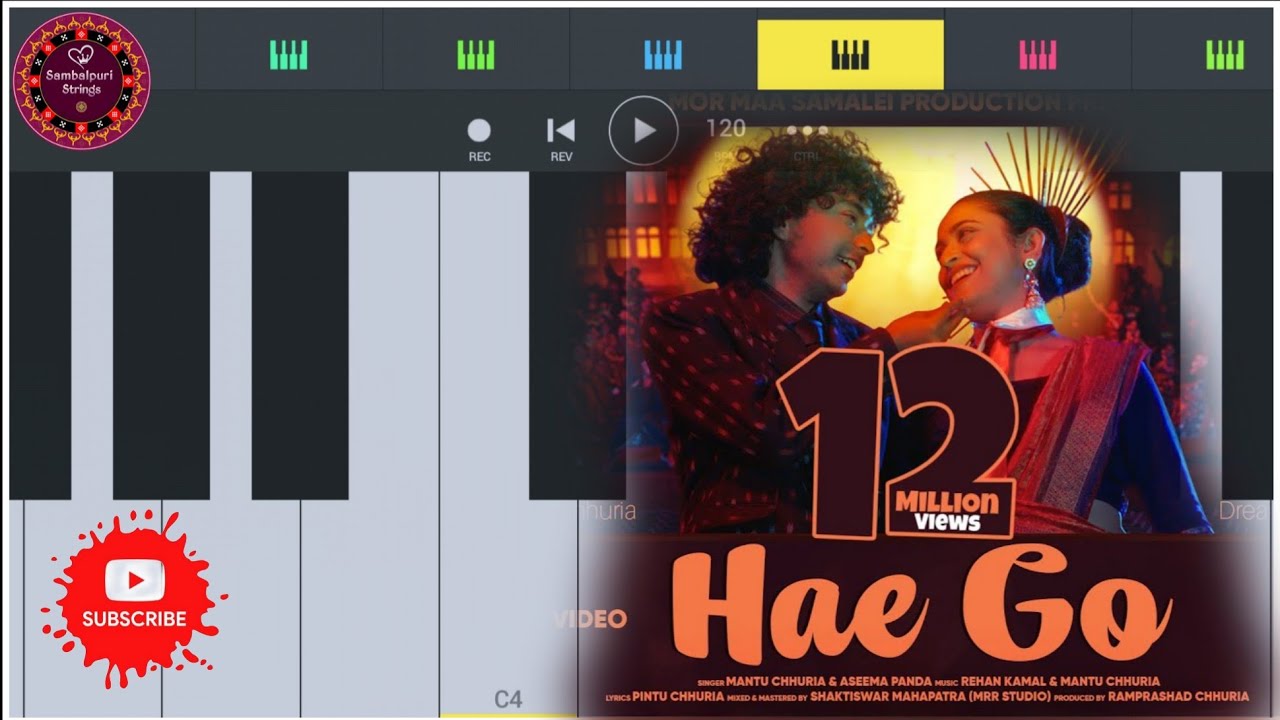This screenshot has height=720, width=1280.
Task: Click the 12 Million Views badge
Action: click(x=900, y=440)
